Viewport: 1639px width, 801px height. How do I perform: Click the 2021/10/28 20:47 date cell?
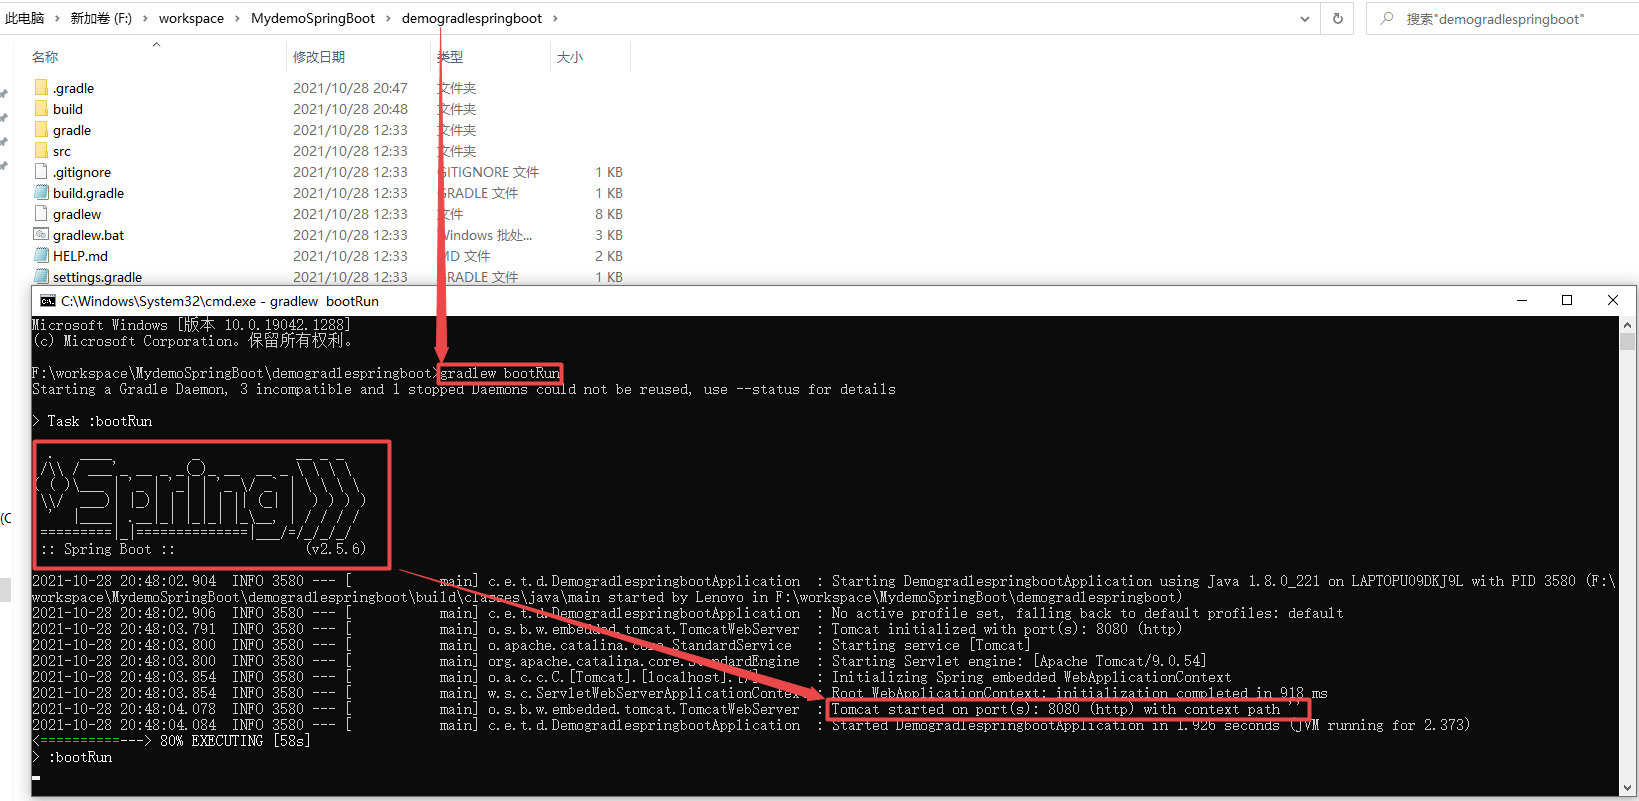pos(350,88)
